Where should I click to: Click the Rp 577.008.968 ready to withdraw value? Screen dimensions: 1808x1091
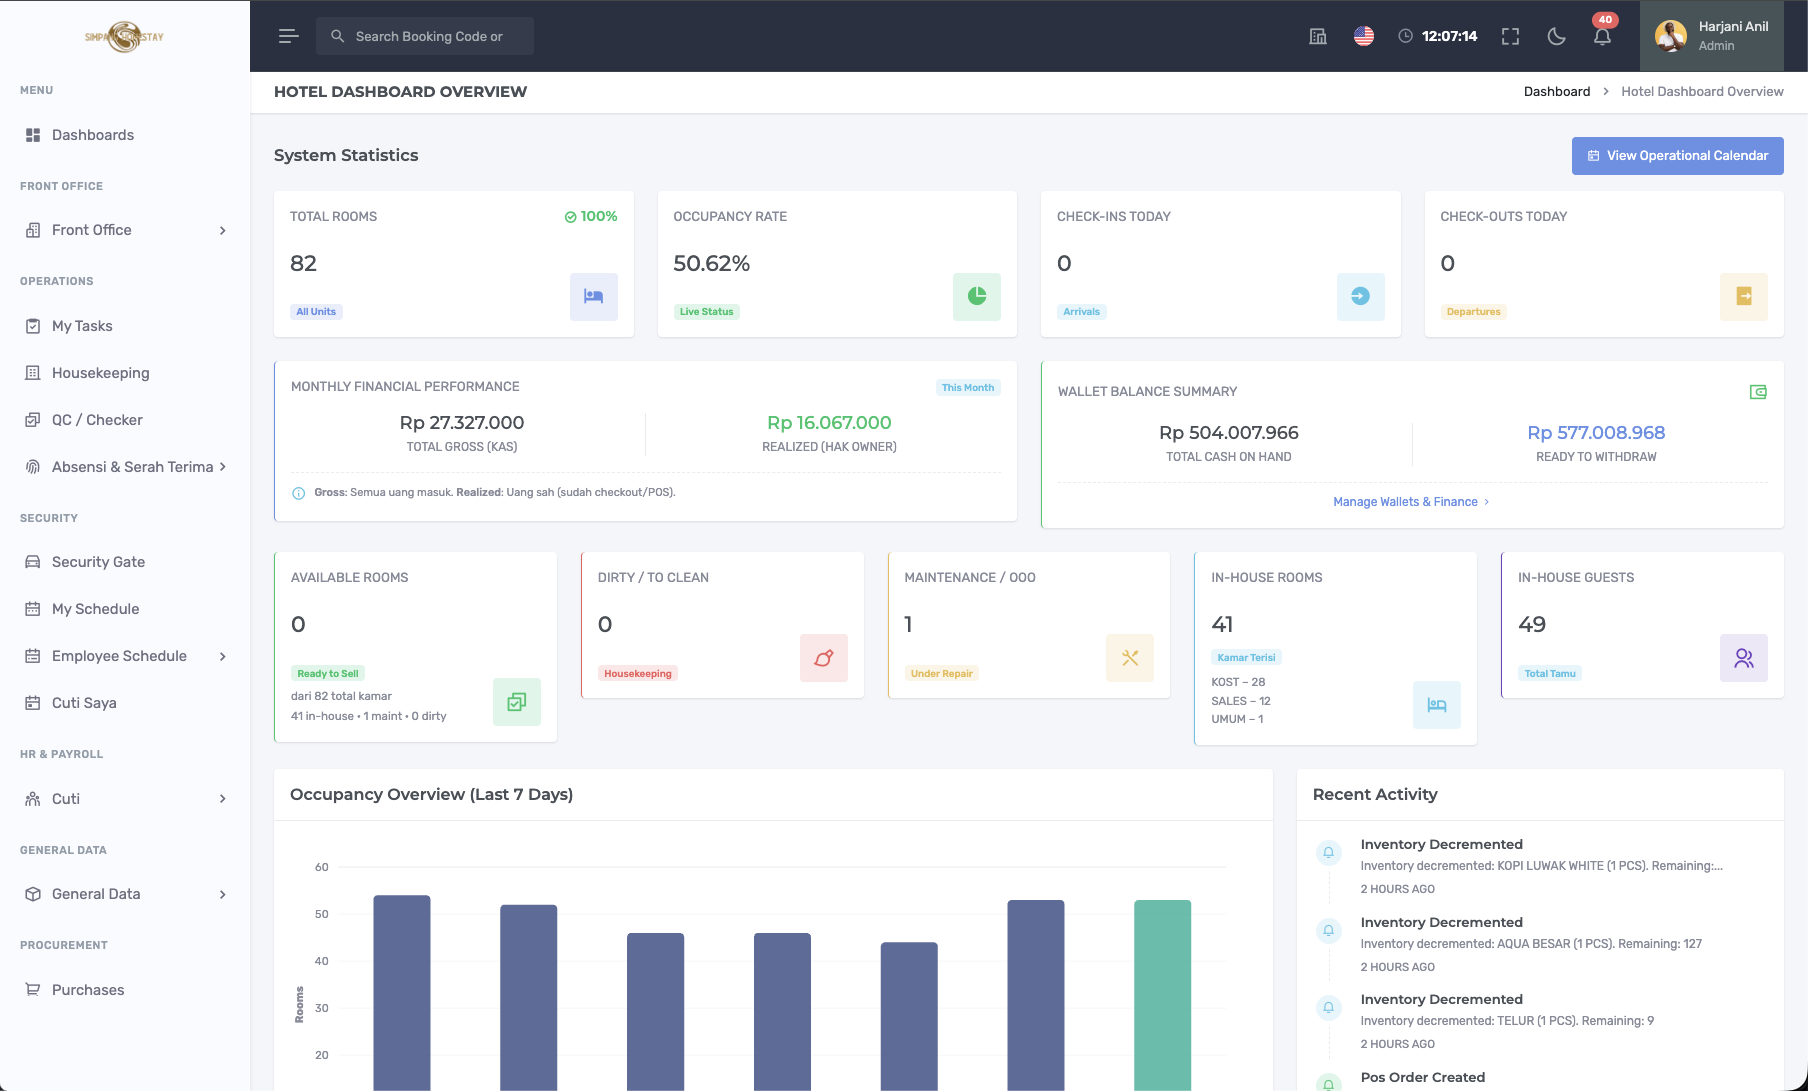[1596, 433]
